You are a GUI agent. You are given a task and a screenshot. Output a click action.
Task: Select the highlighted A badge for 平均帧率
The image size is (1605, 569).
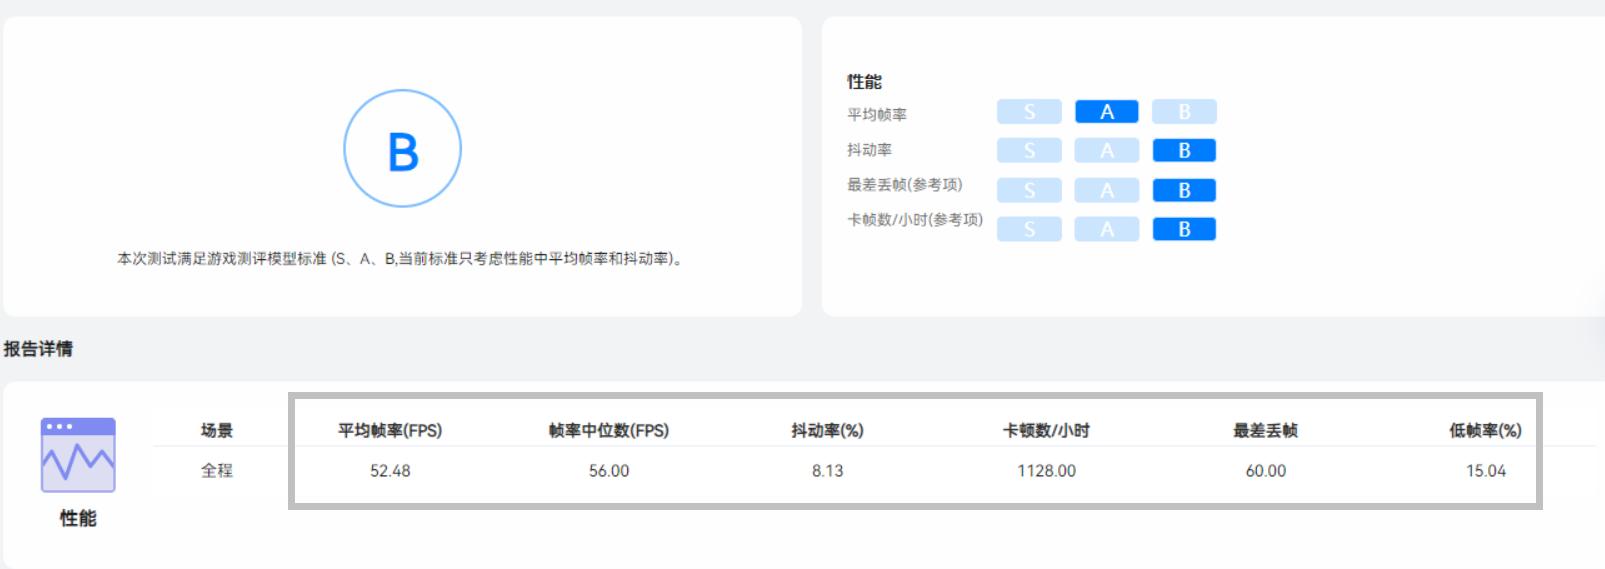1107,112
